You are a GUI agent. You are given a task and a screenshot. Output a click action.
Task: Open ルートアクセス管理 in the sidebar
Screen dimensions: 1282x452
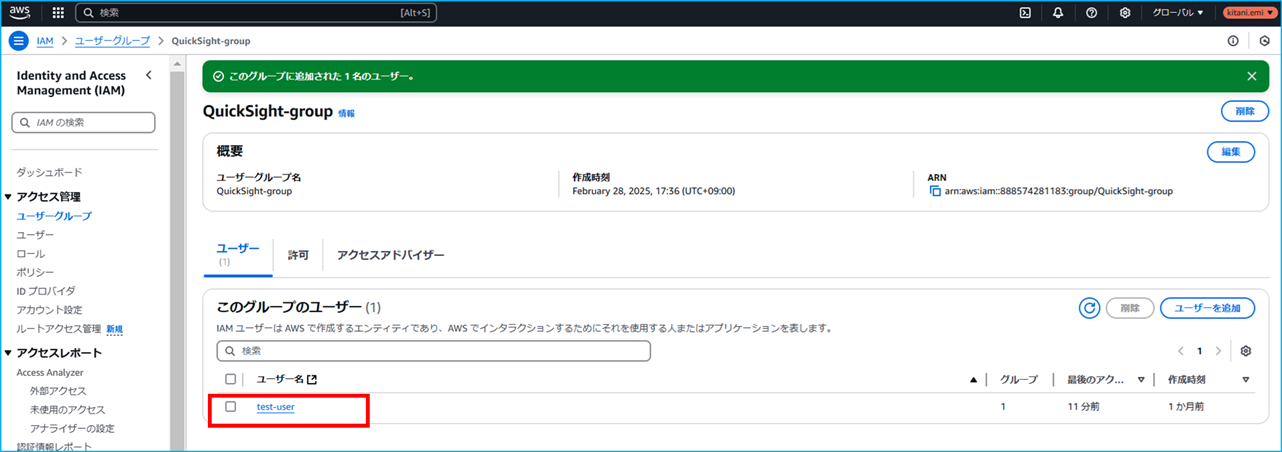click(x=59, y=329)
